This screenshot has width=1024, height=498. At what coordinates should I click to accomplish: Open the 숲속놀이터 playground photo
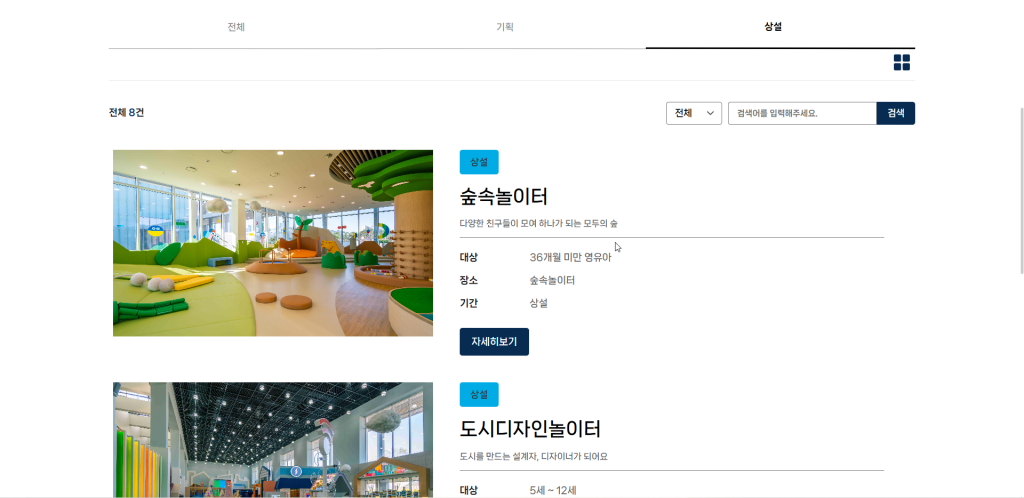(273, 243)
